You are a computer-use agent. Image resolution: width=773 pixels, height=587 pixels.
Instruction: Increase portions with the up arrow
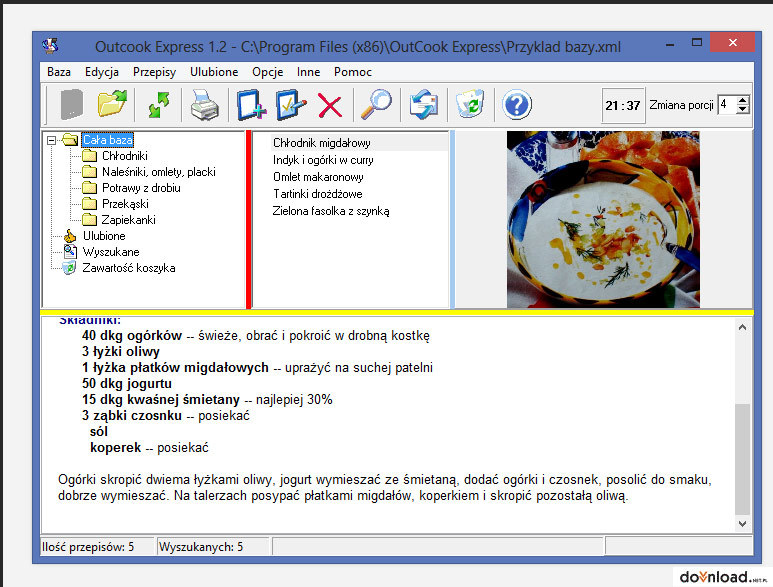[x=742, y=100]
